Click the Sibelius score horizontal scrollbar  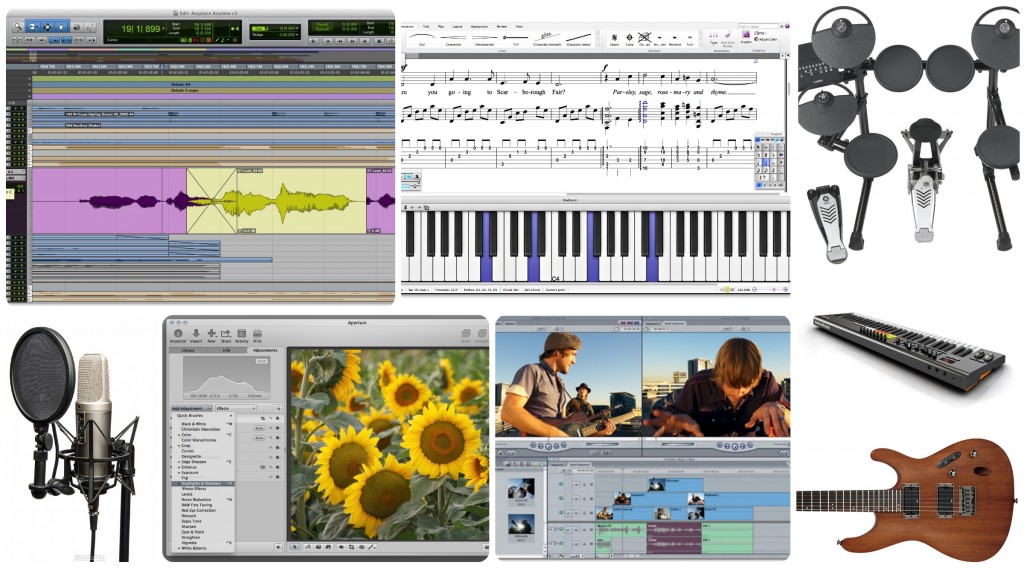pyautogui.click(x=673, y=194)
